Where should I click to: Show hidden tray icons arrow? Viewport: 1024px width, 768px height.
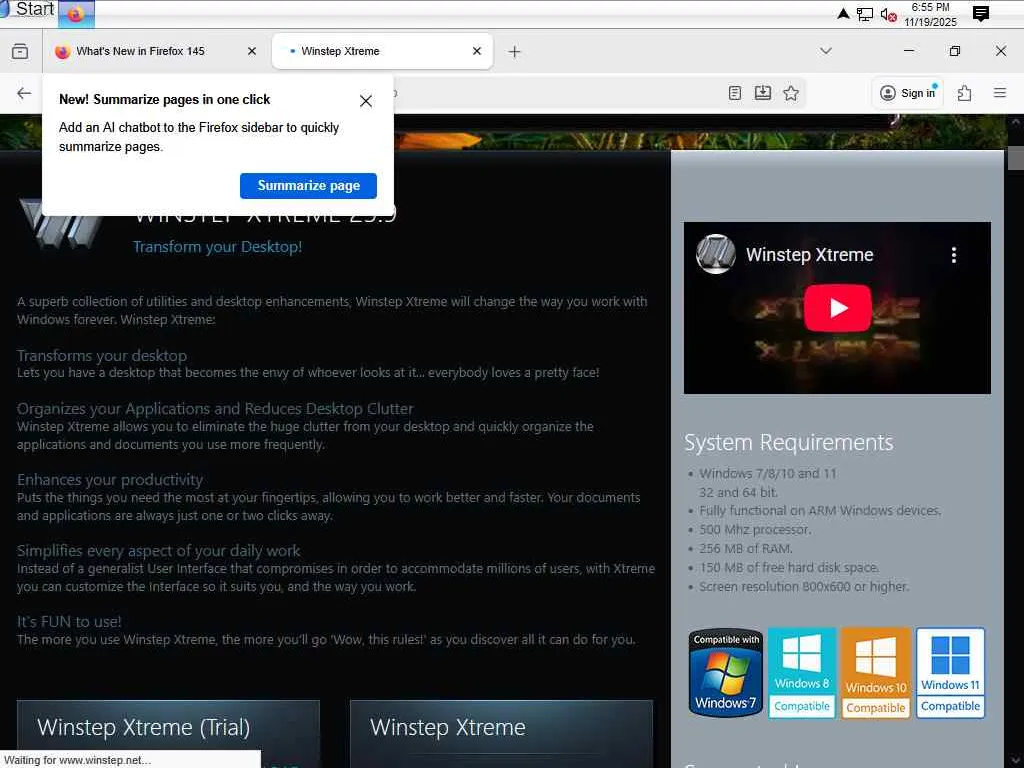point(843,14)
